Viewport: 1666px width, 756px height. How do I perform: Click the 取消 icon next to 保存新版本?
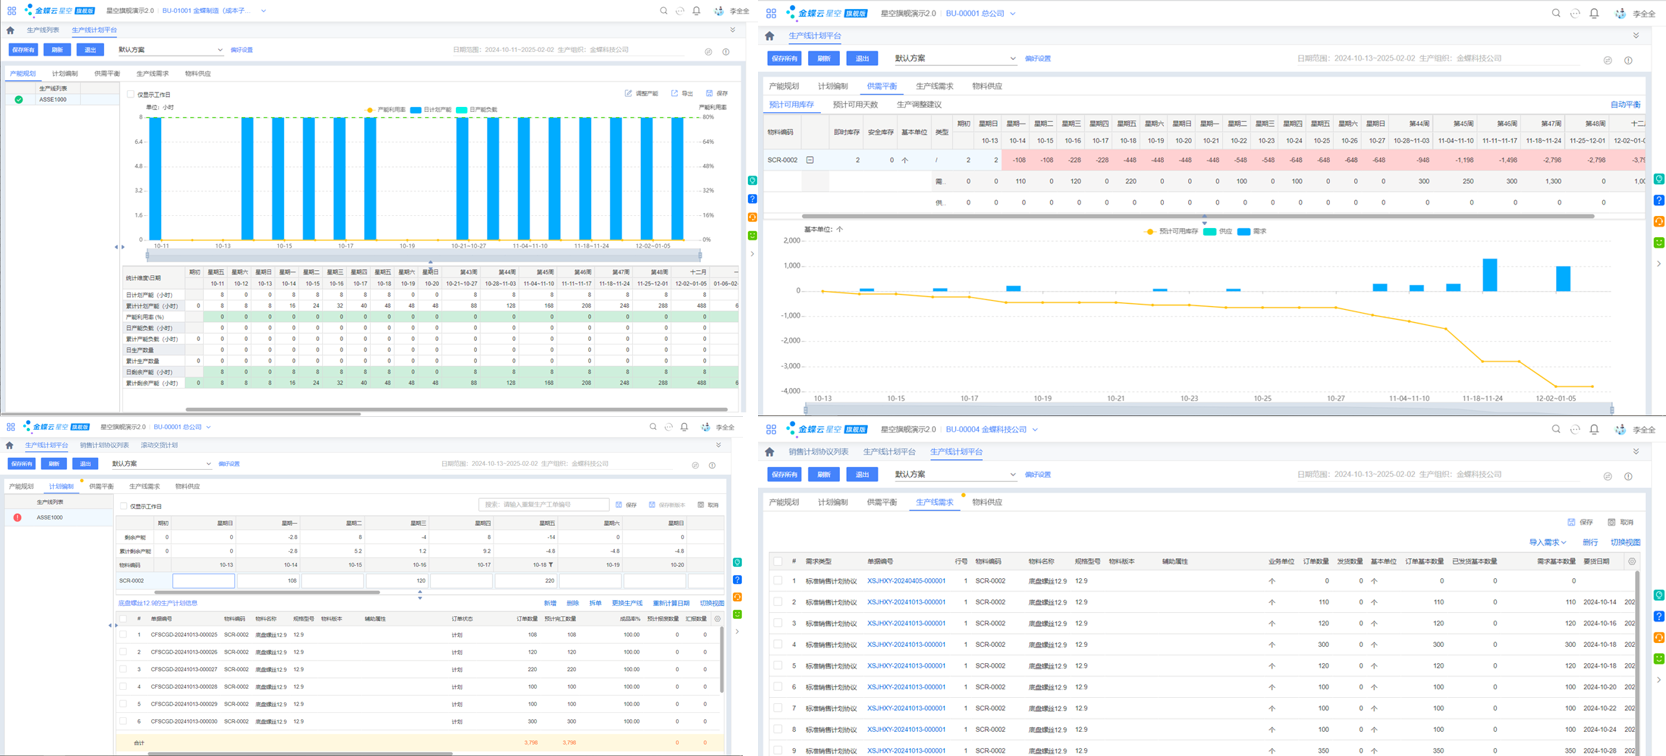(x=701, y=505)
